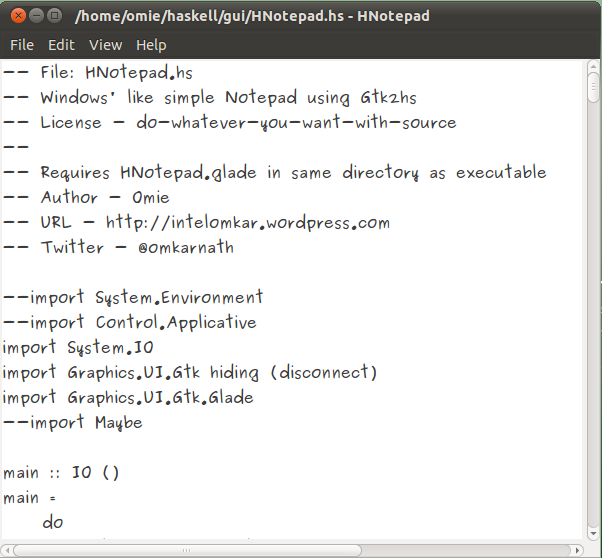Close the HNotepad window

(x=18, y=16)
